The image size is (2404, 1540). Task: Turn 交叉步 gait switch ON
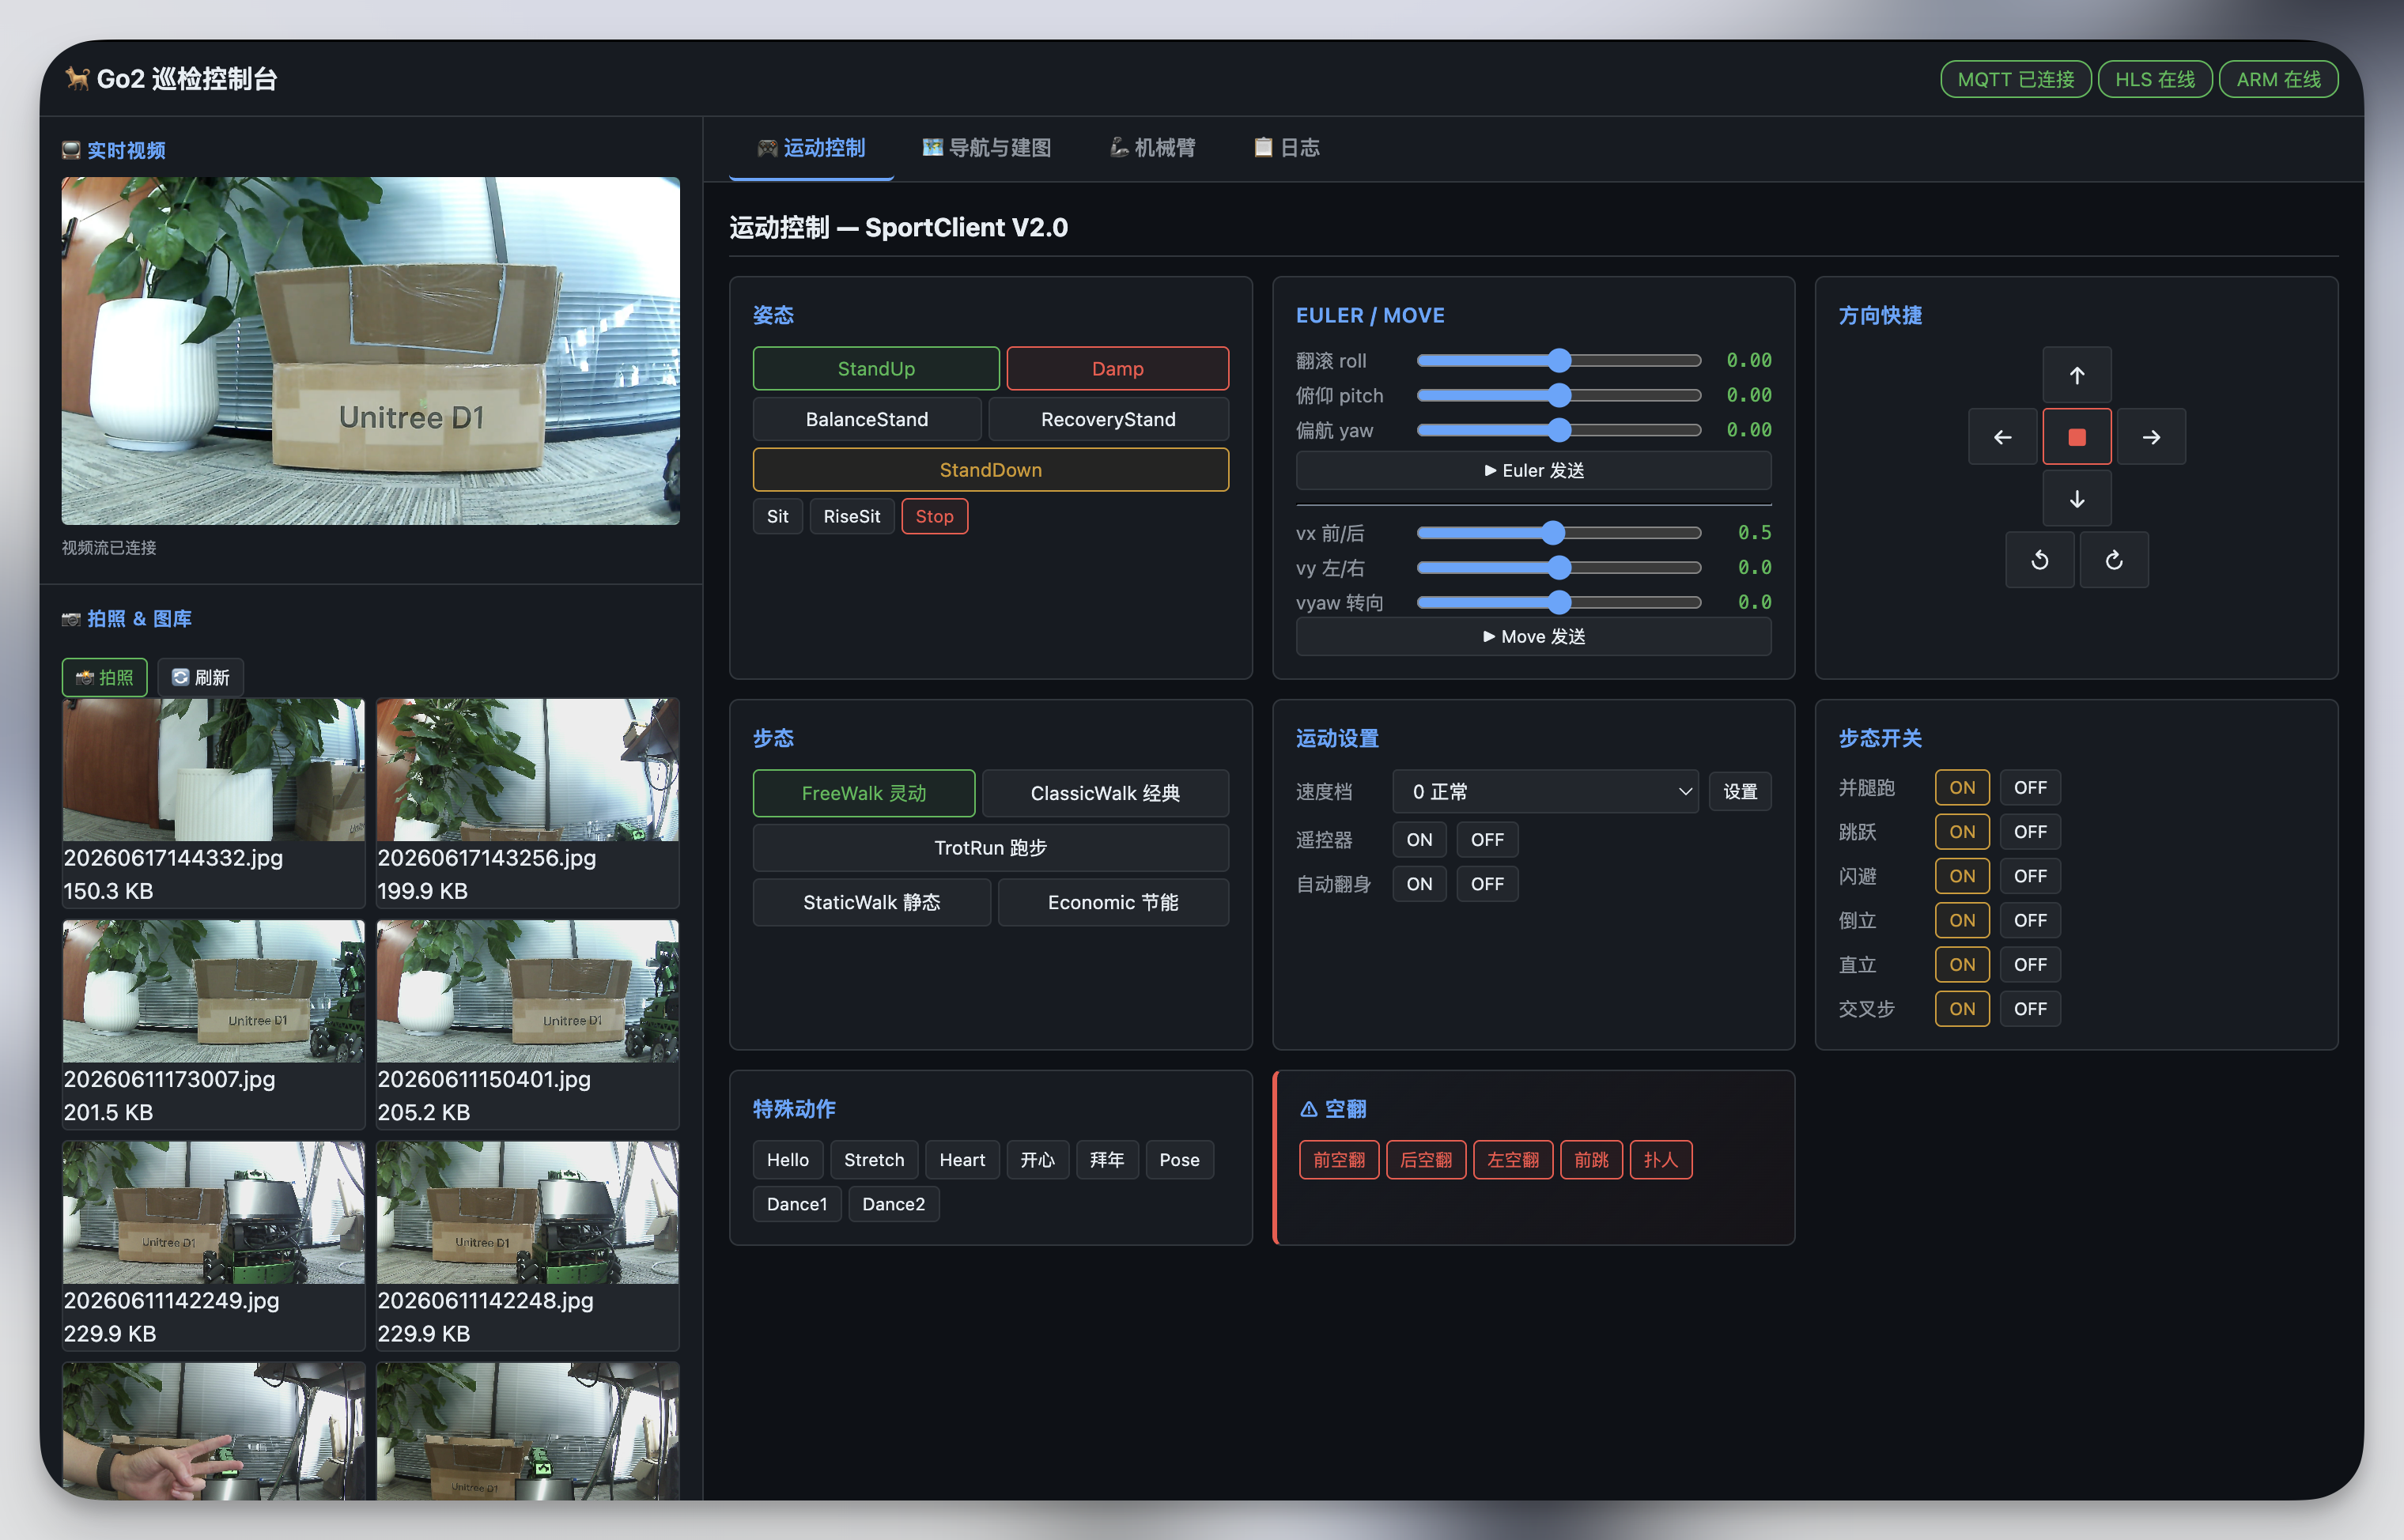[x=1961, y=1009]
